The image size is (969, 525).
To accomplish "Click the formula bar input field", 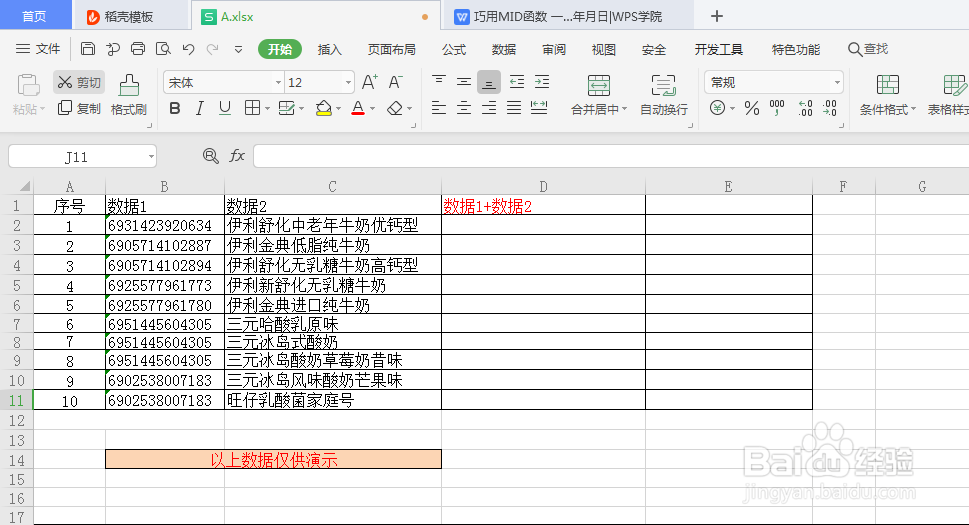I will click(x=611, y=156).
